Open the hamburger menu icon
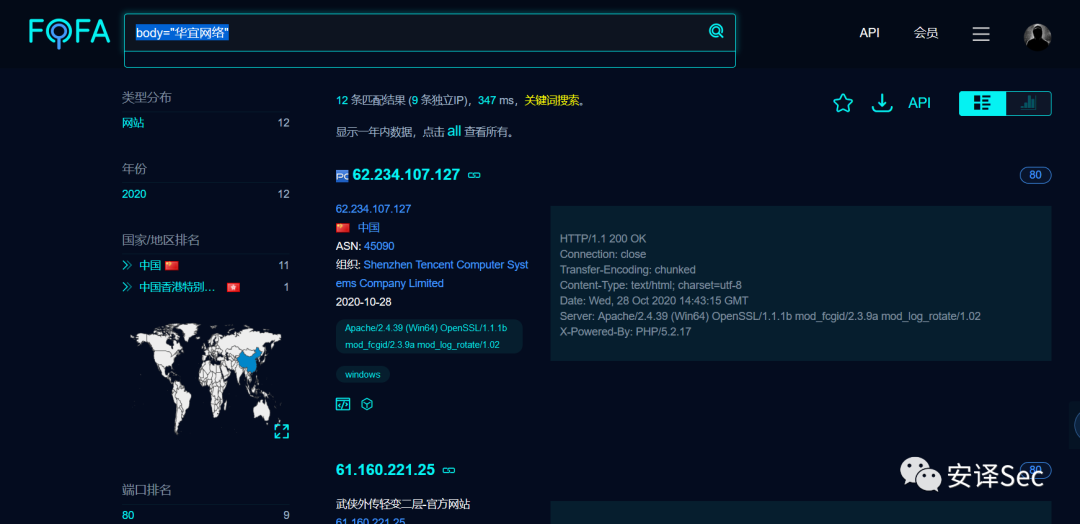 (981, 34)
